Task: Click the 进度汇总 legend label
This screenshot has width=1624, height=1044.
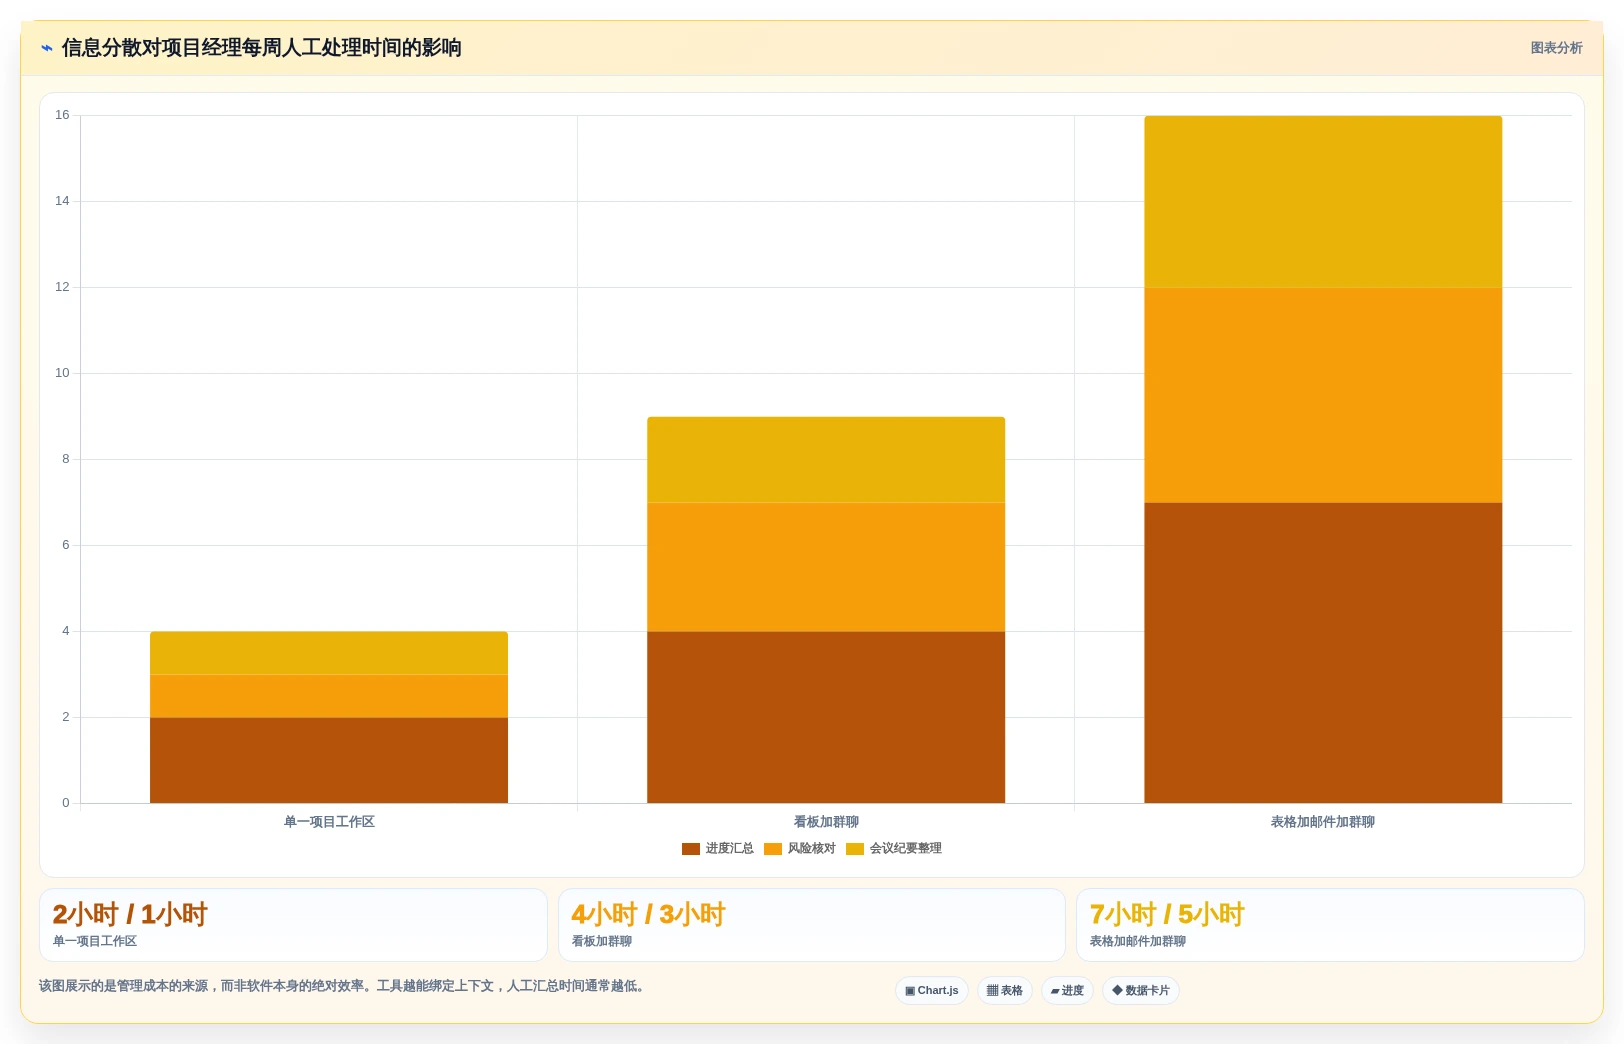Action: (x=729, y=849)
